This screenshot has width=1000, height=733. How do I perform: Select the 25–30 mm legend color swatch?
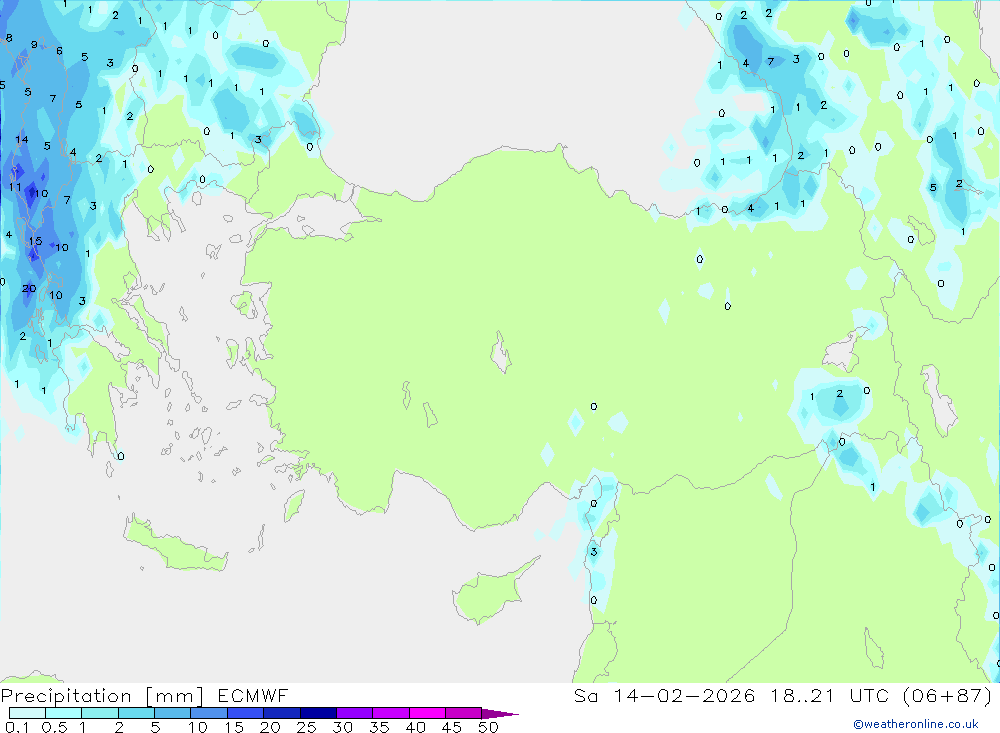pos(318,713)
